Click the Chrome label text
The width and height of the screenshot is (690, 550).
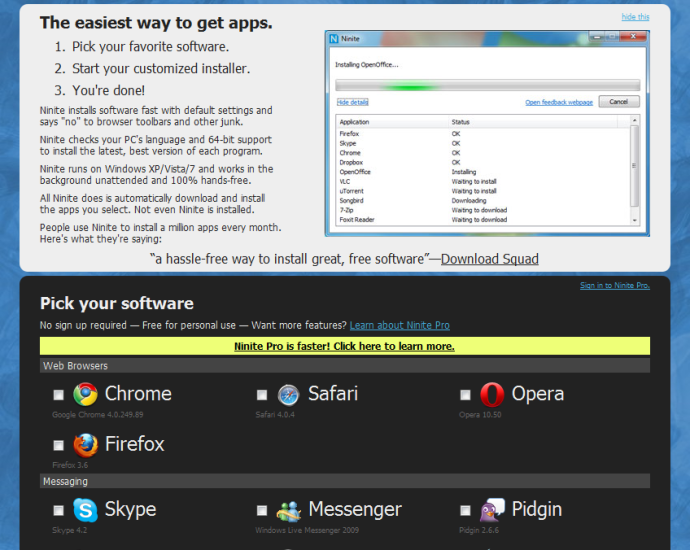tap(138, 393)
